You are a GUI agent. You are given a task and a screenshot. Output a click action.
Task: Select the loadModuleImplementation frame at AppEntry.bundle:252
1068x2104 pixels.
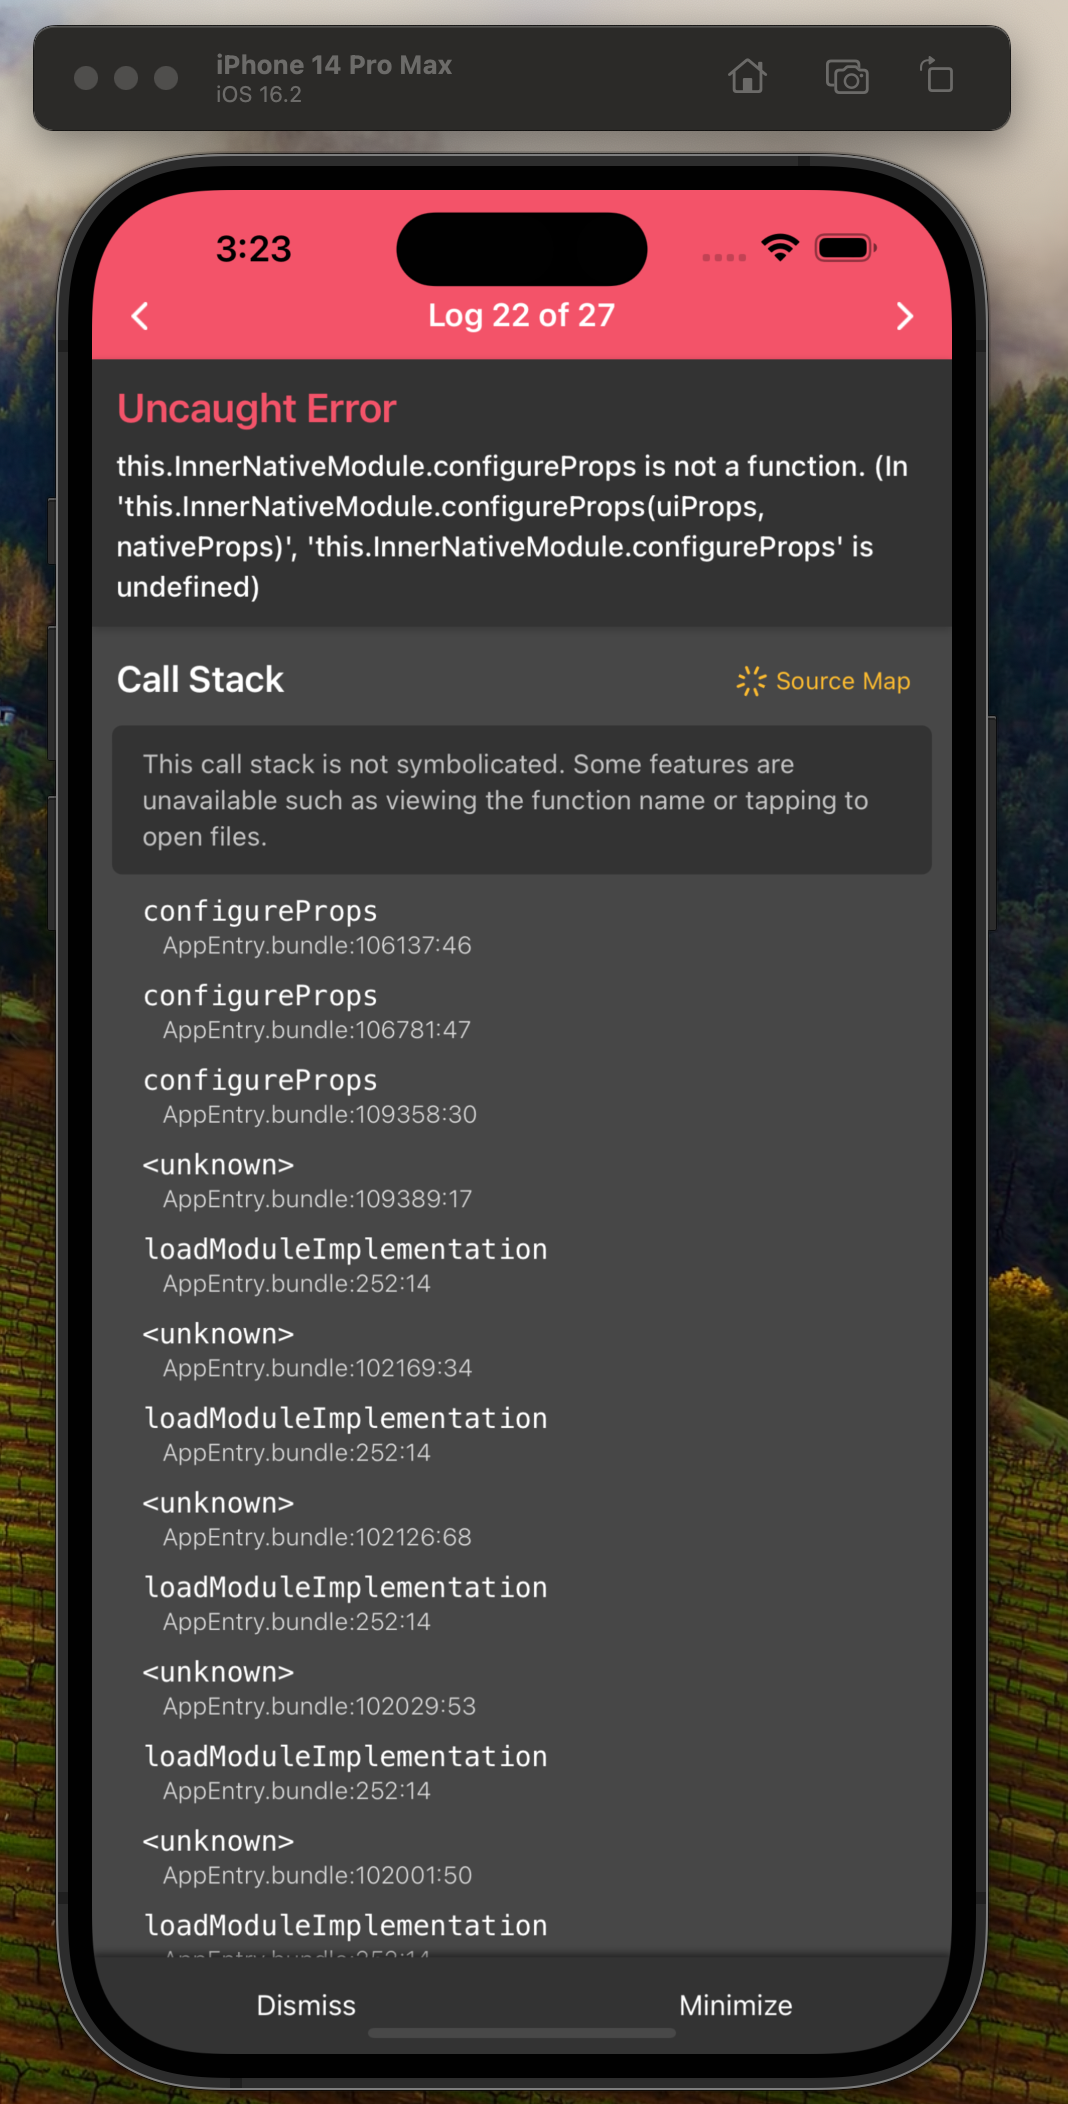[345, 1263]
